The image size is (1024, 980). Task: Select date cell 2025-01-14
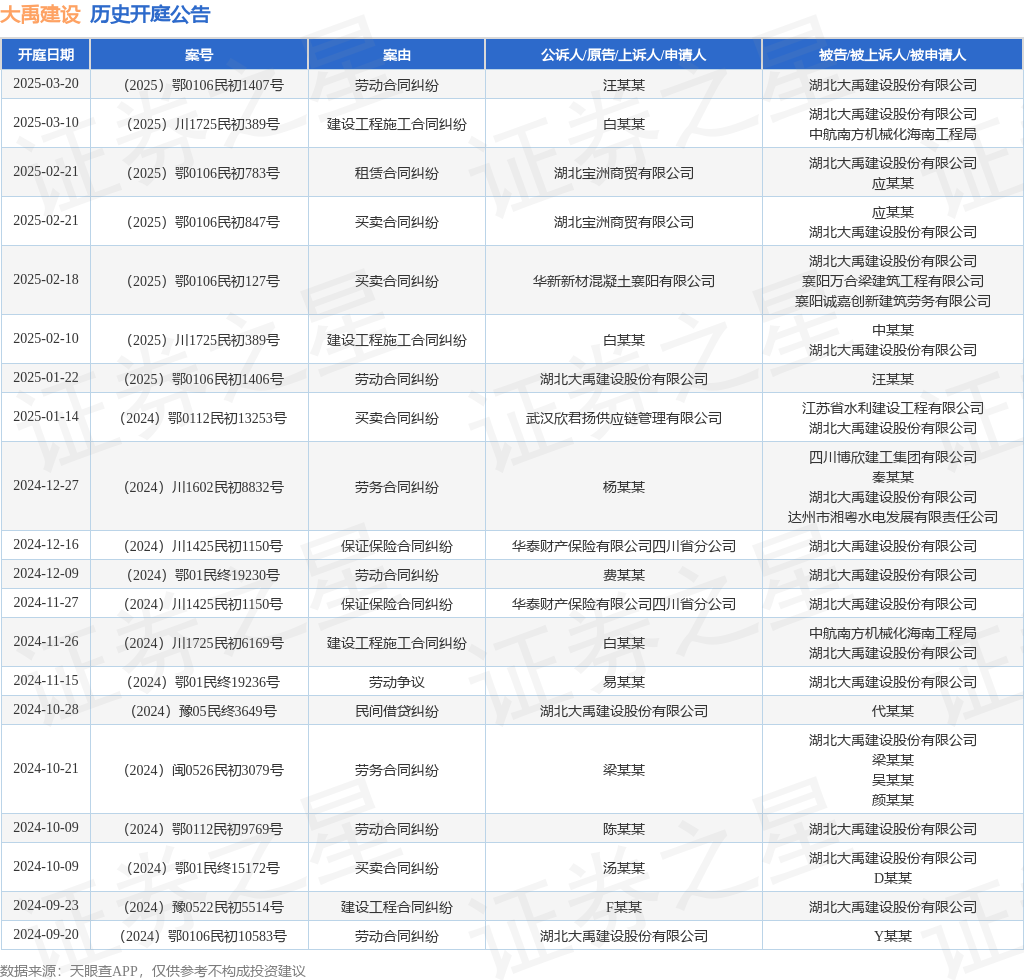point(46,416)
